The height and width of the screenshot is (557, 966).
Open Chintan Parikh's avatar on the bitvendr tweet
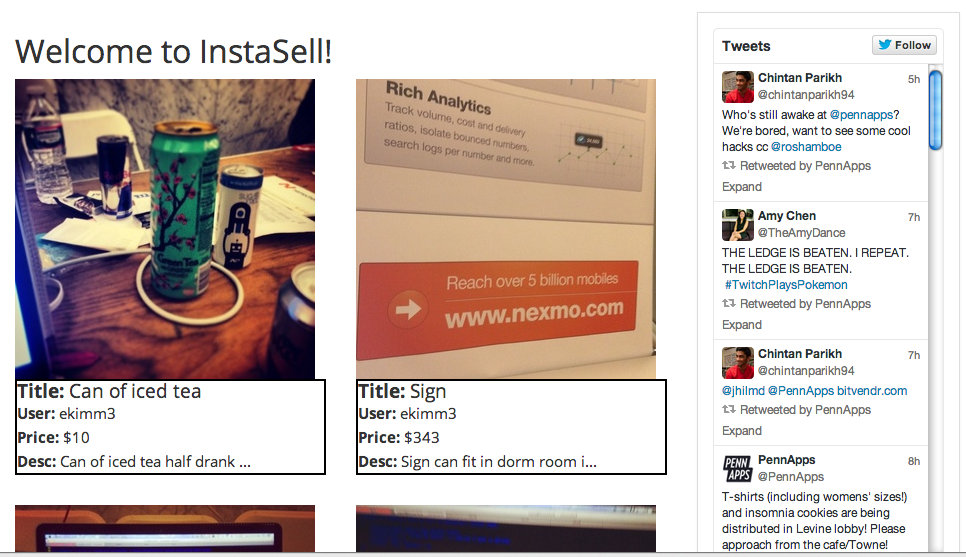[738, 363]
